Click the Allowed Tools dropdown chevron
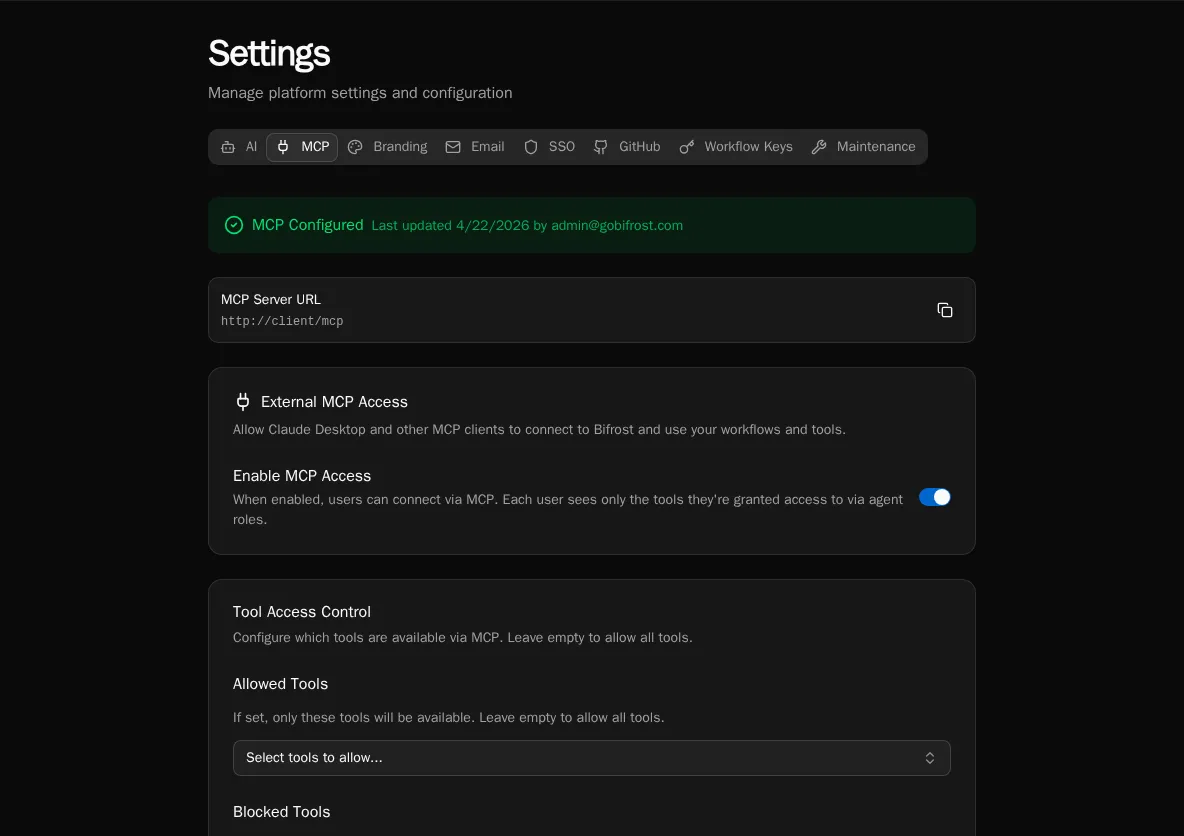 click(929, 758)
